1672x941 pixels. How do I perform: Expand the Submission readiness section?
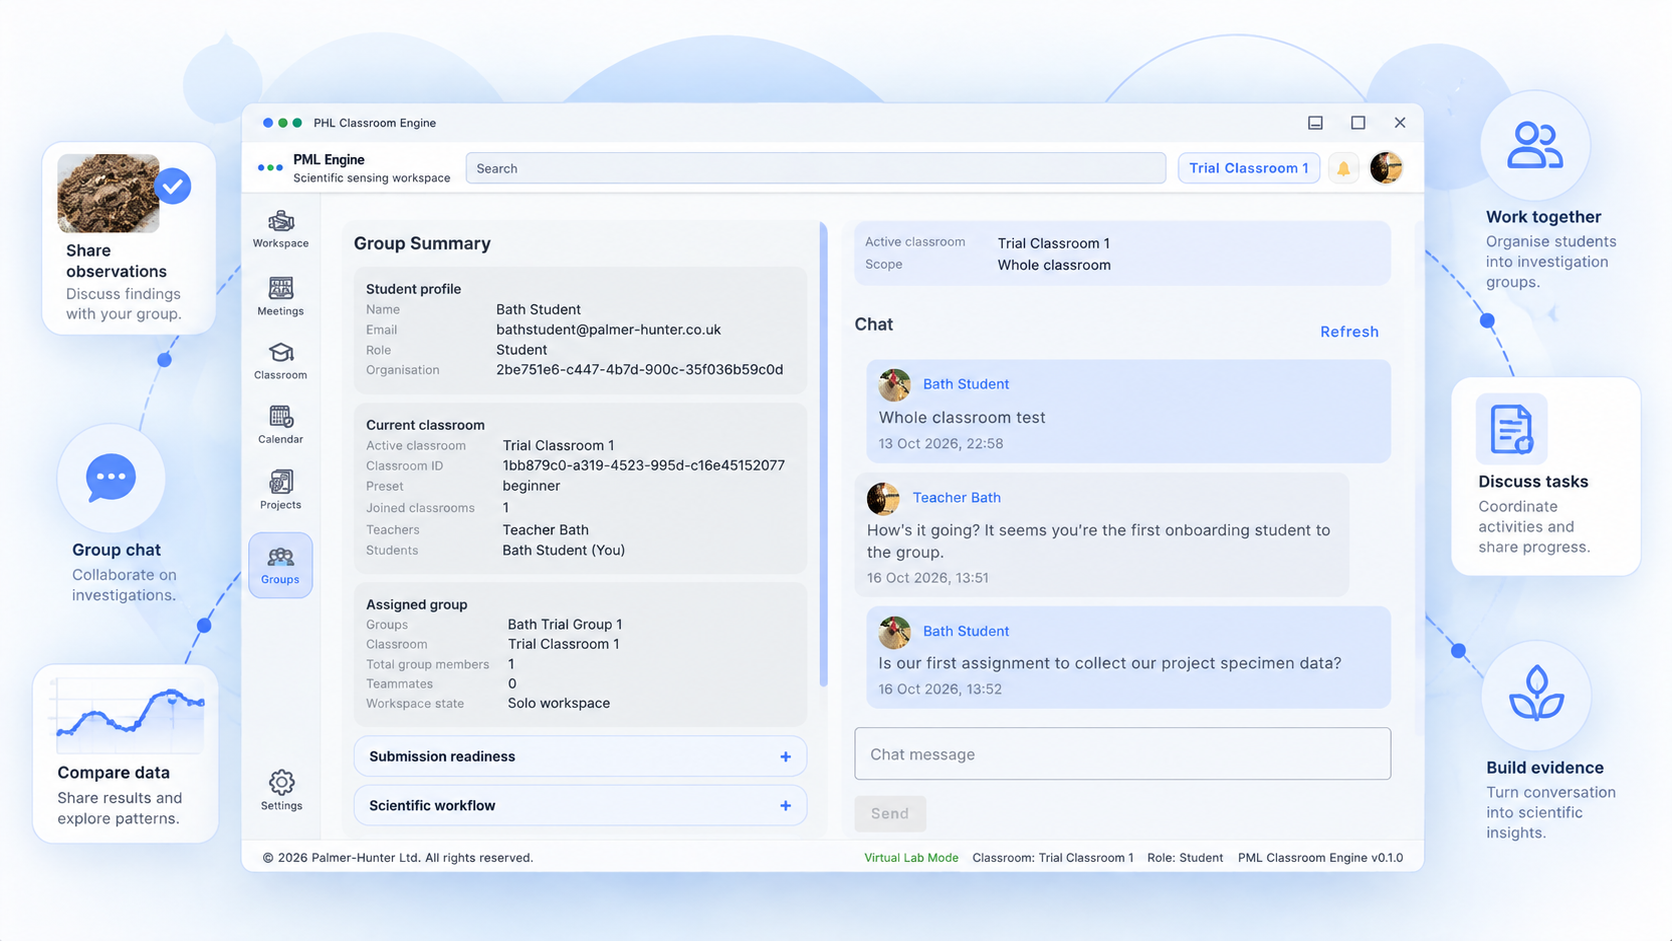pyautogui.click(x=580, y=756)
